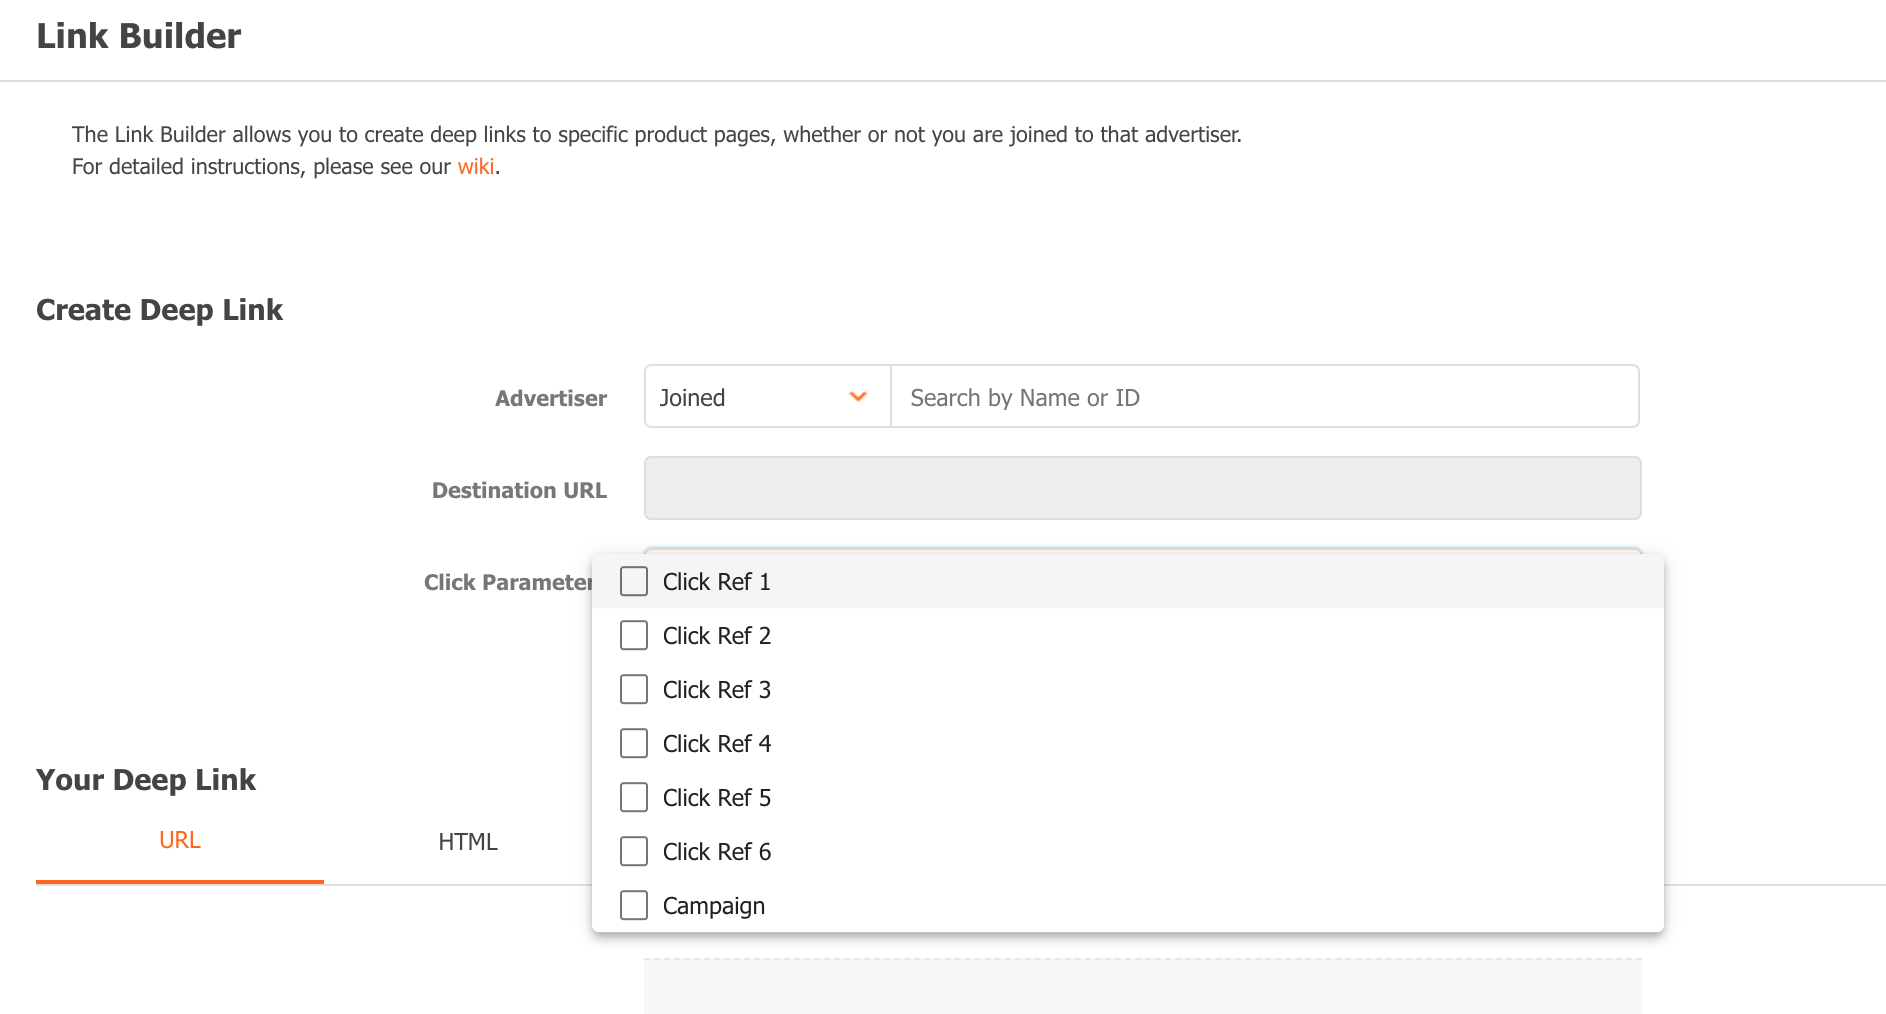The width and height of the screenshot is (1886, 1014).
Task: Click the Advertiser field label
Action: (x=550, y=398)
